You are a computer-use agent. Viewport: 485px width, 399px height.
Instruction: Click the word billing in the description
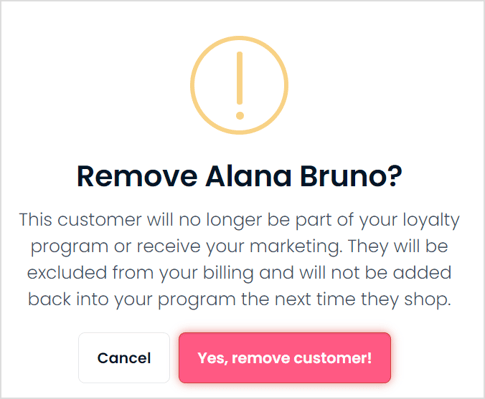[228, 273]
